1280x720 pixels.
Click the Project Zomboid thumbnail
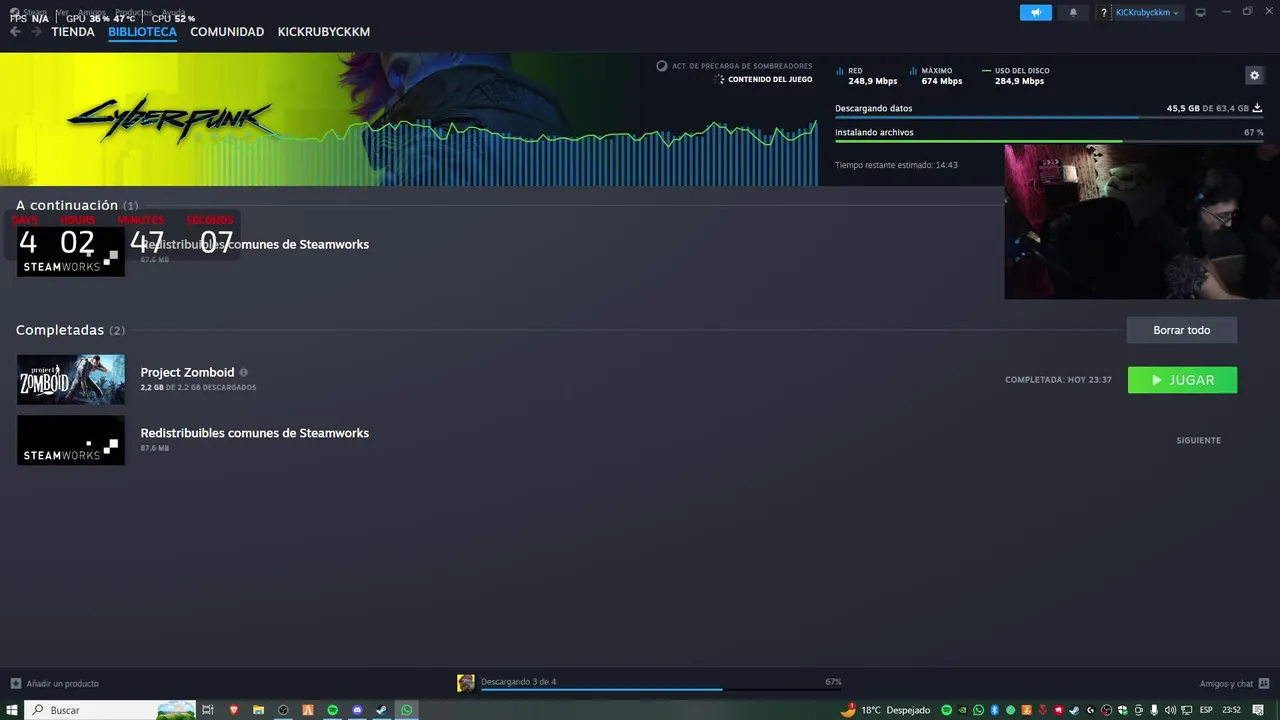(x=71, y=380)
